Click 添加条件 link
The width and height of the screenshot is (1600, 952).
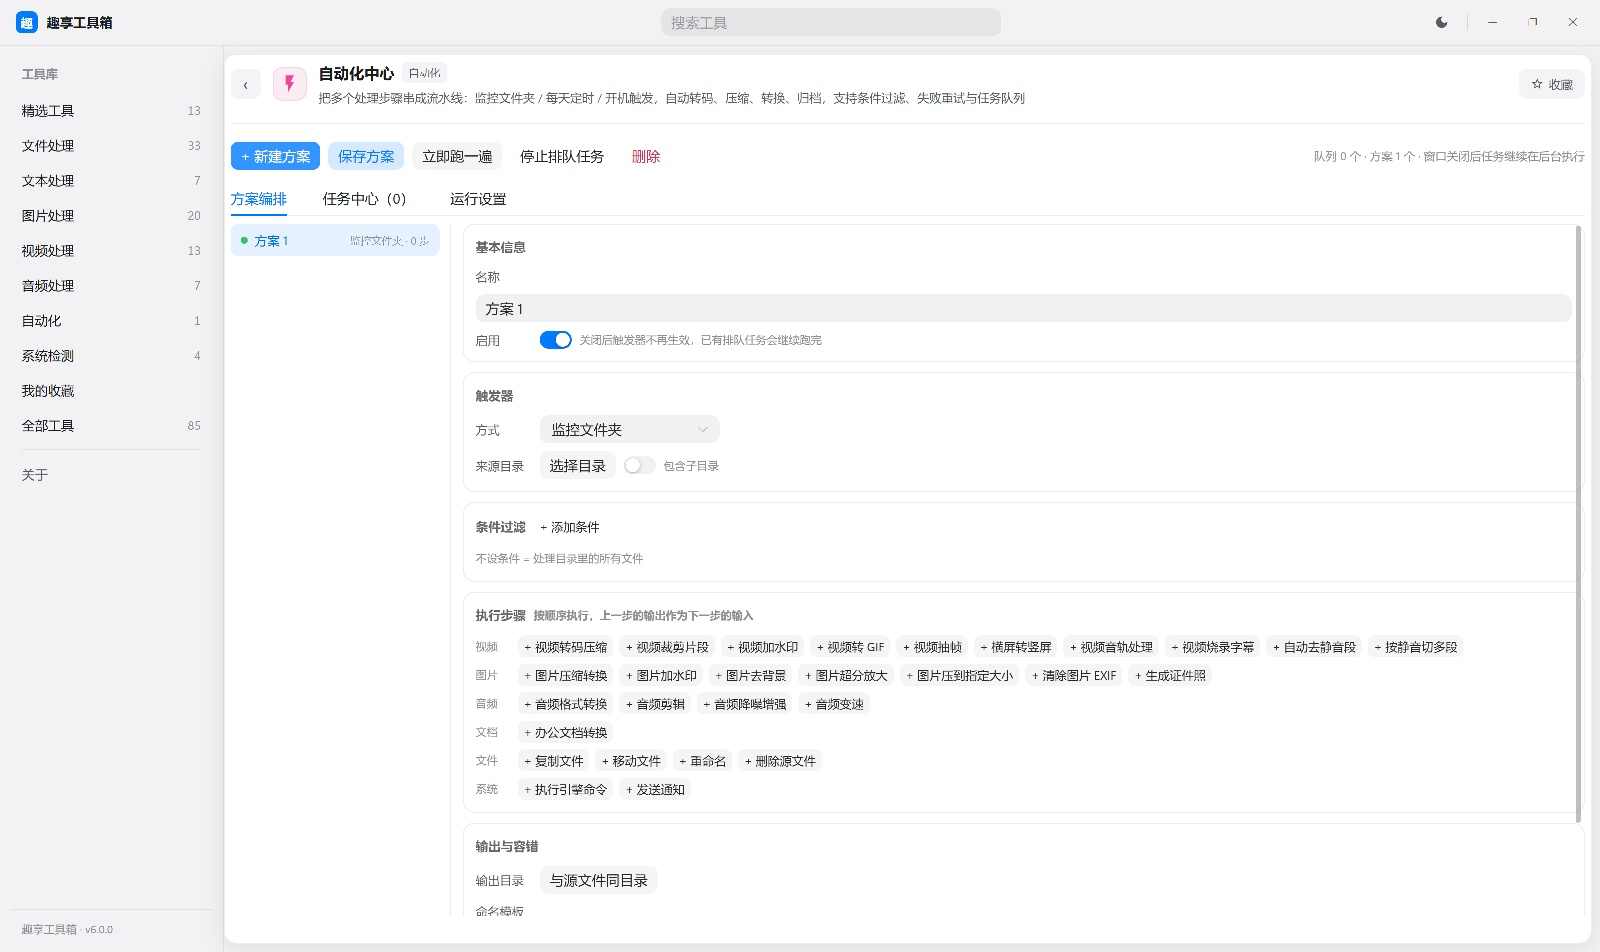[x=569, y=527]
